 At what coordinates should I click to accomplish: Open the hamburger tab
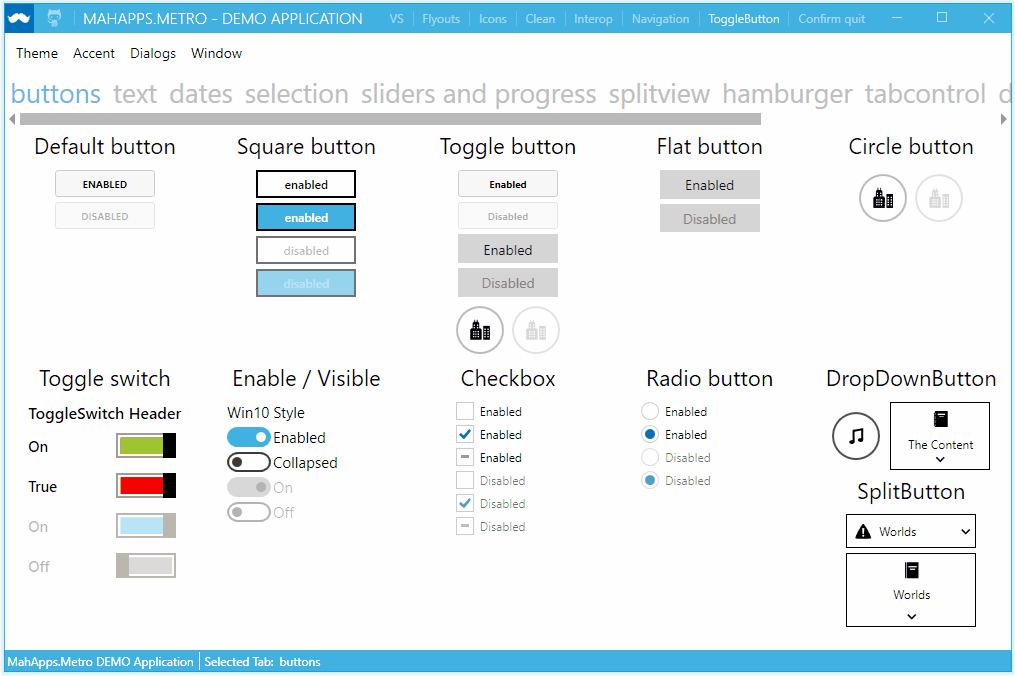pos(787,95)
